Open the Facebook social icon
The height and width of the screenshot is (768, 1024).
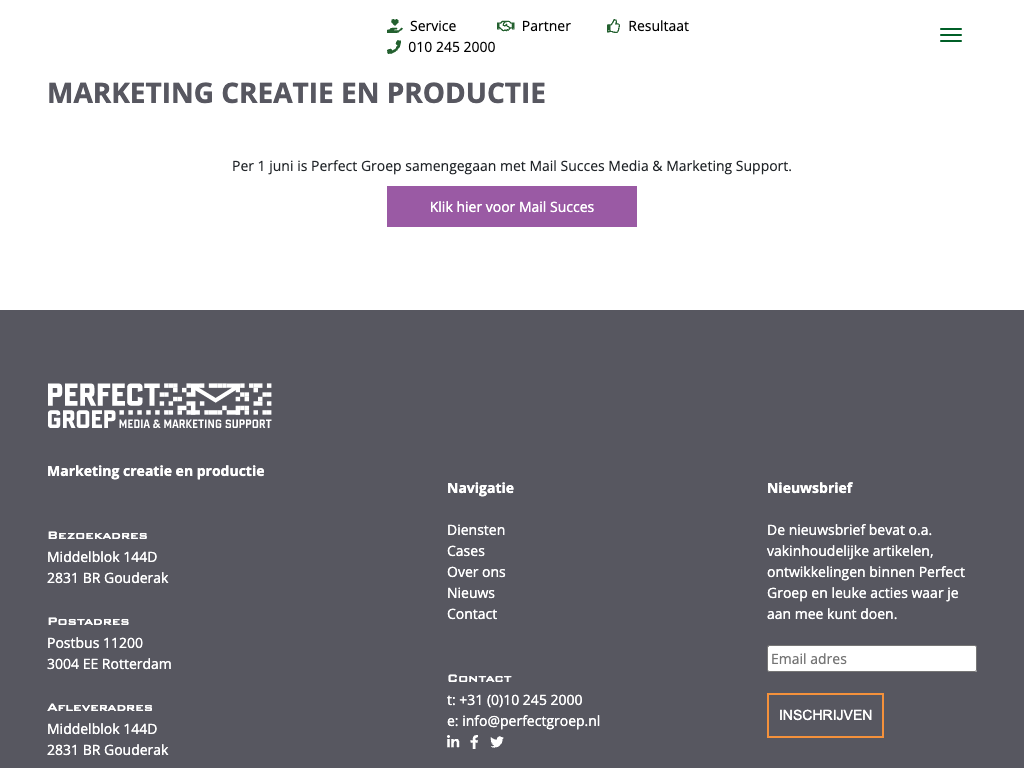[475, 742]
